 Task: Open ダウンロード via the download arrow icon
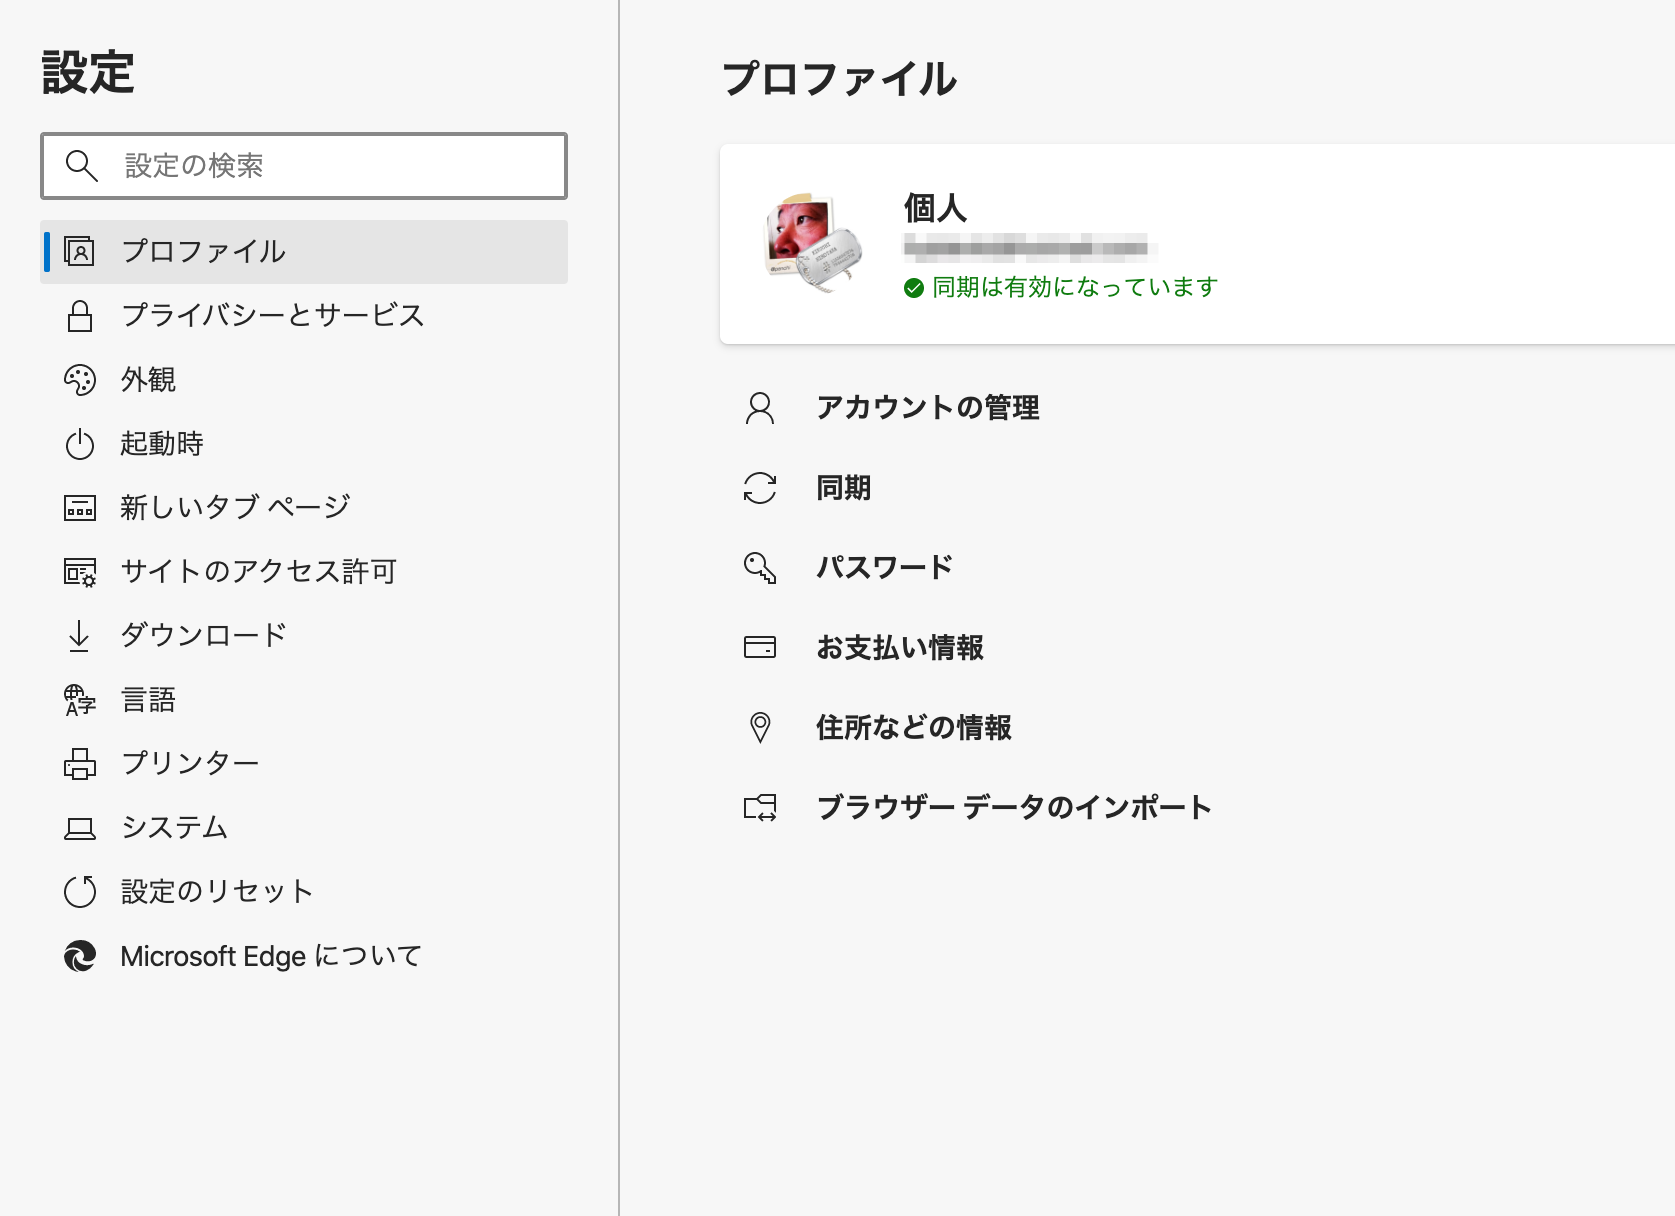click(x=79, y=635)
